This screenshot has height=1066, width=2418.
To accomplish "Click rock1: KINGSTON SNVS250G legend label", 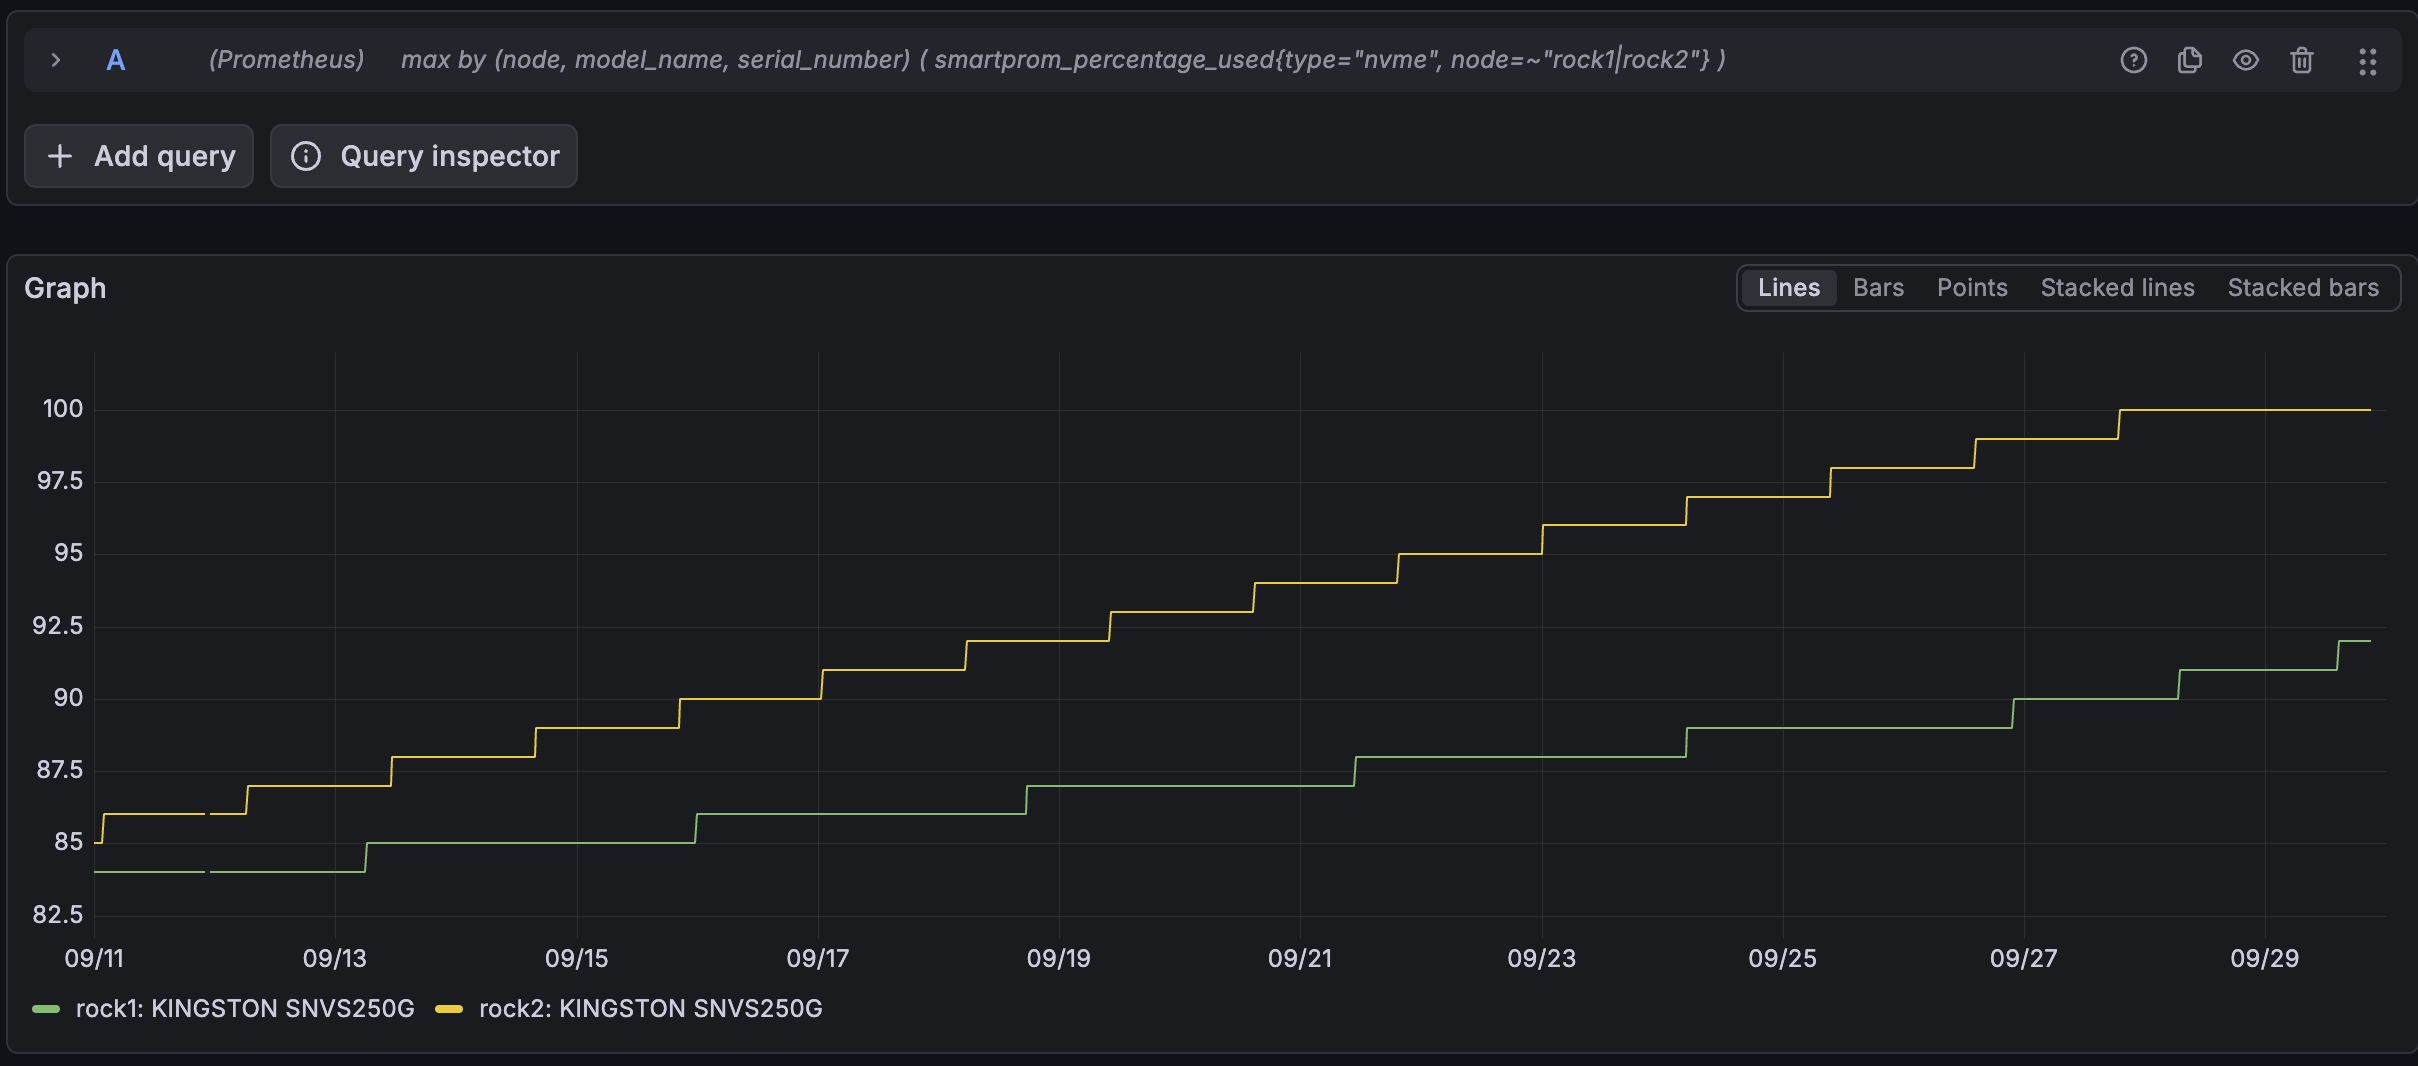I will (245, 1009).
